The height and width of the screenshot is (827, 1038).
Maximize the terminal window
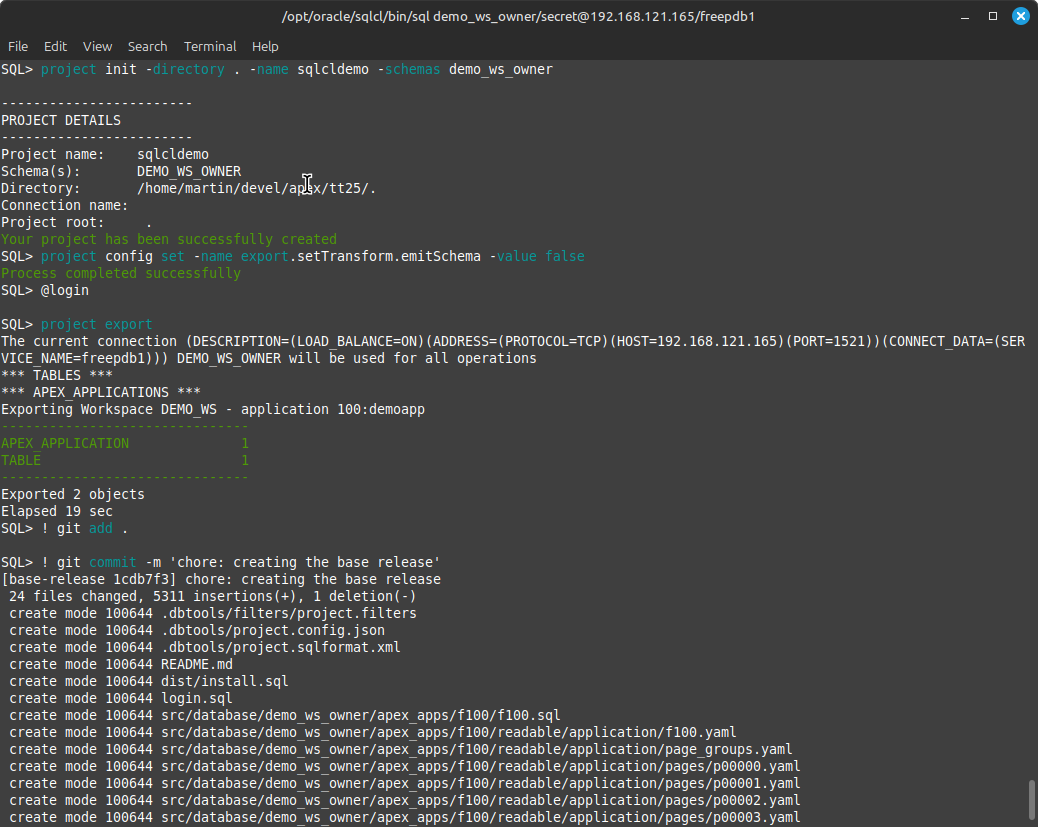[993, 17]
